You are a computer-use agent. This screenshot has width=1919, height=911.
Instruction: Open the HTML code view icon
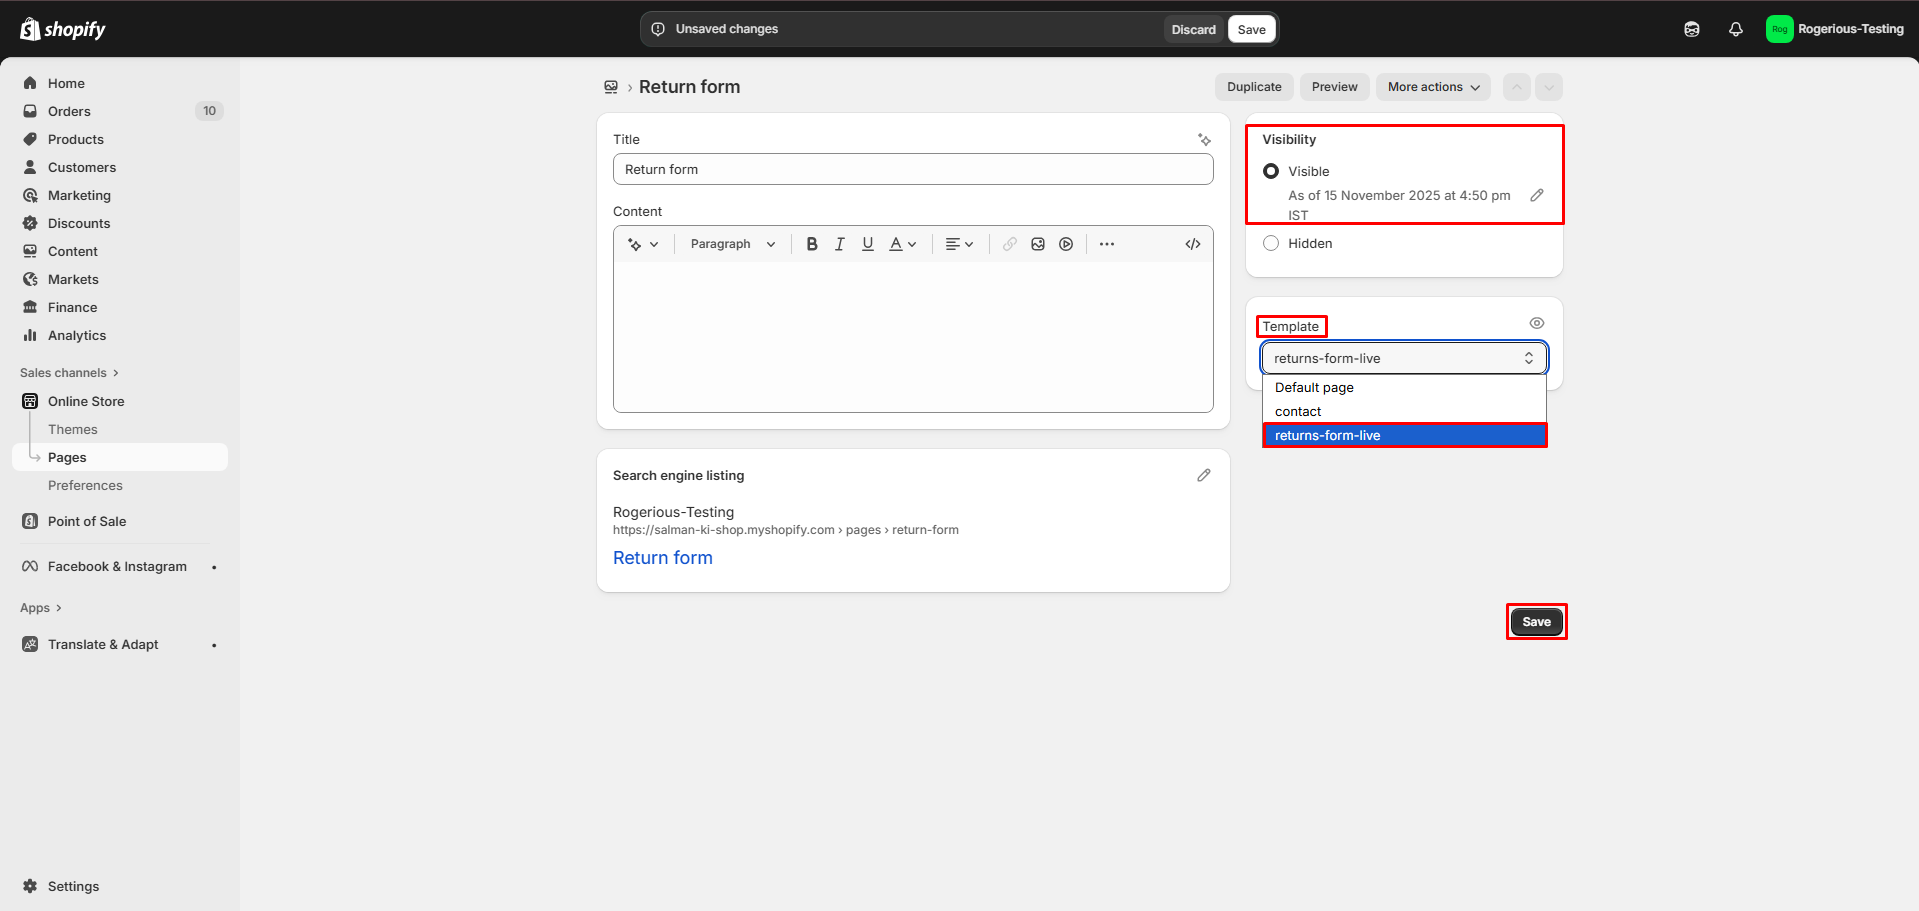pos(1193,244)
